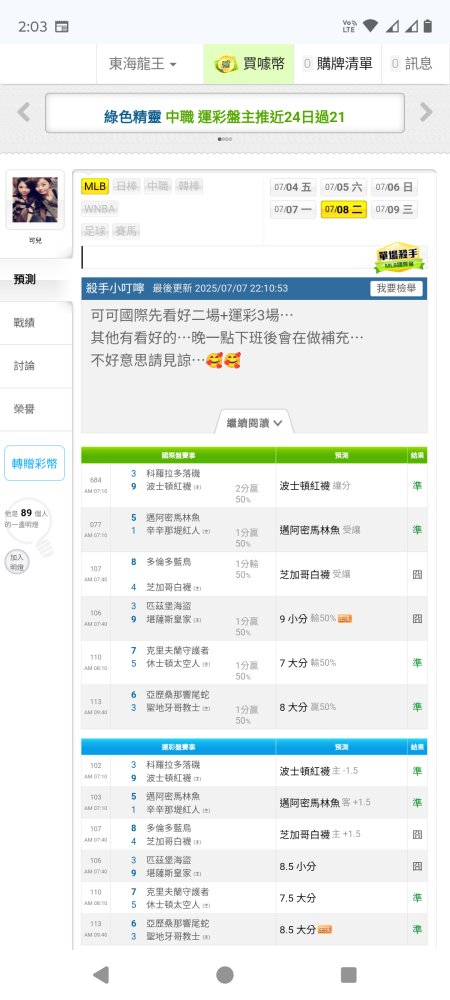Select the MLB league tab
Screen dimensions: 450x1000
click(95, 186)
